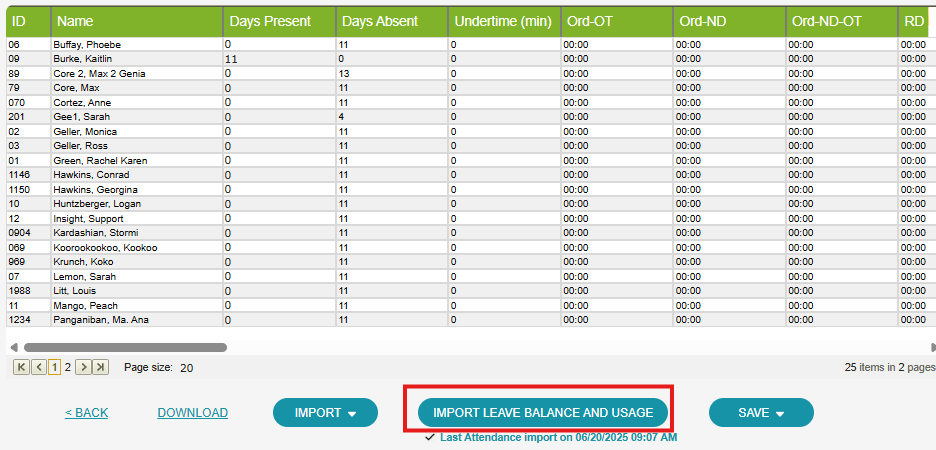Click Days Absent 13 for Core 2

coord(344,73)
